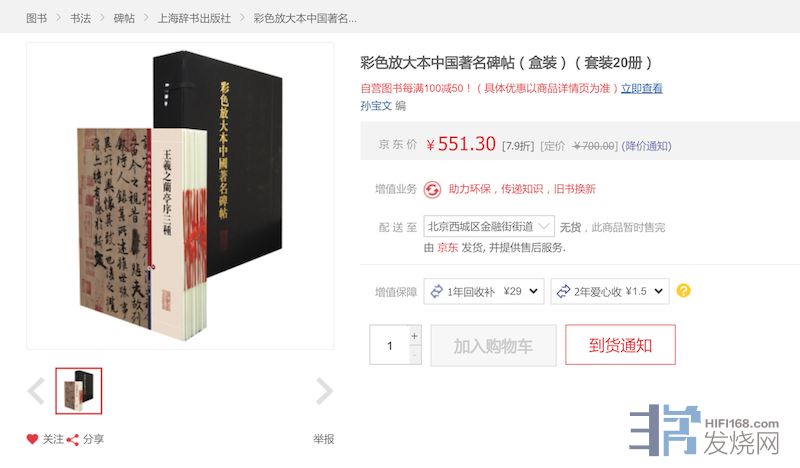Select the book set thumbnail image
This screenshot has height=468, width=800.
pos(79,391)
